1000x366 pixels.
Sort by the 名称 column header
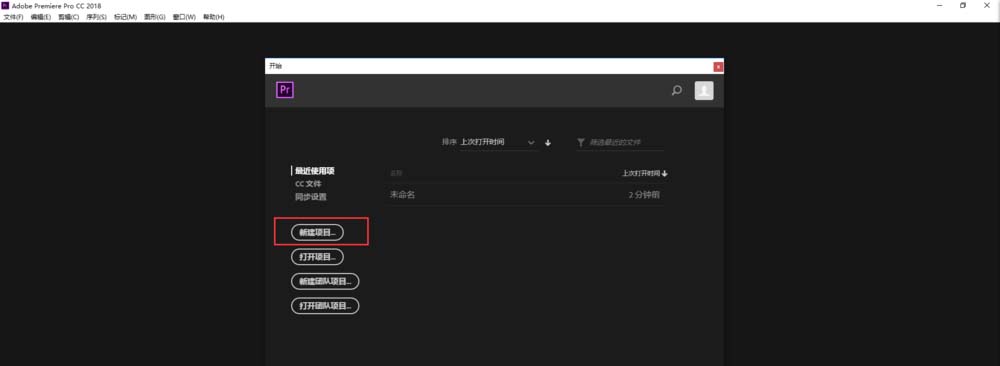pos(396,173)
